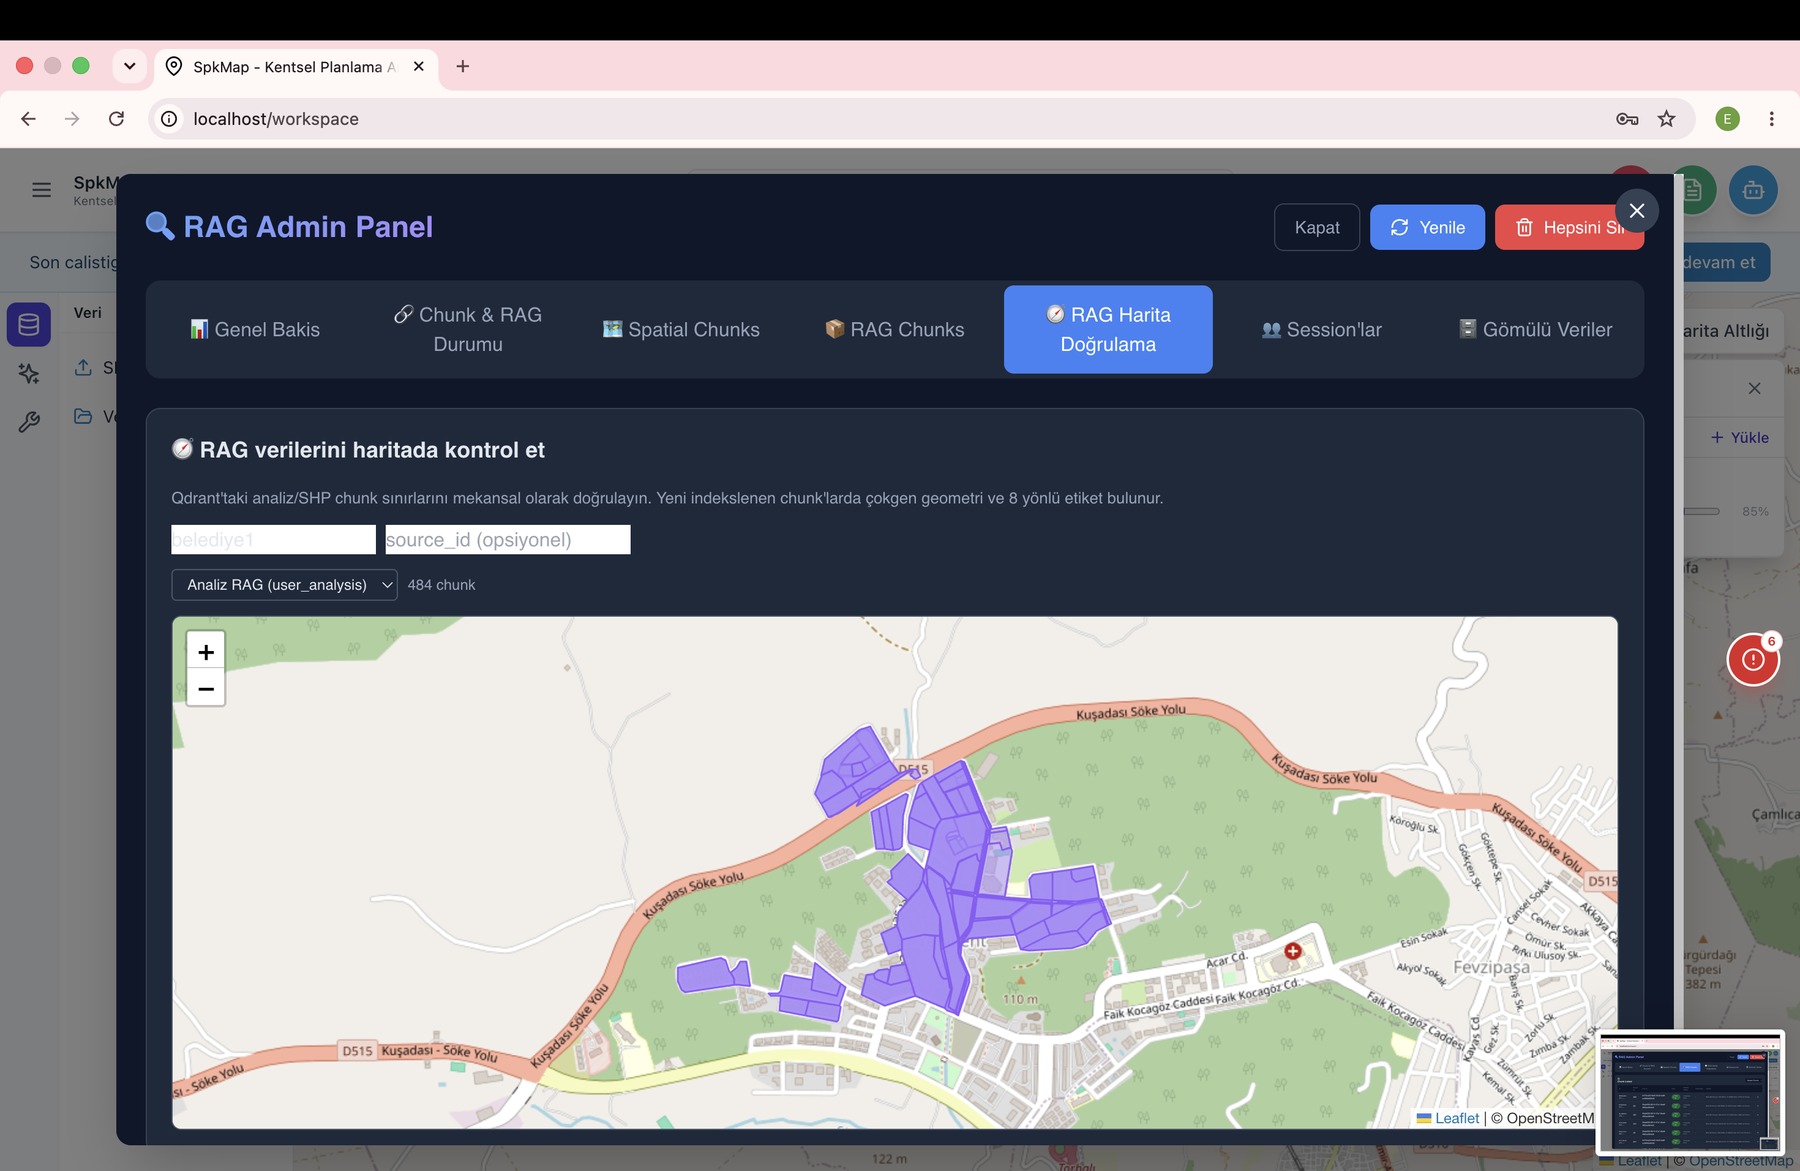Image resolution: width=1800 pixels, height=1171 pixels.
Task: Zoom out on the map with minus
Action: tap(206, 688)
